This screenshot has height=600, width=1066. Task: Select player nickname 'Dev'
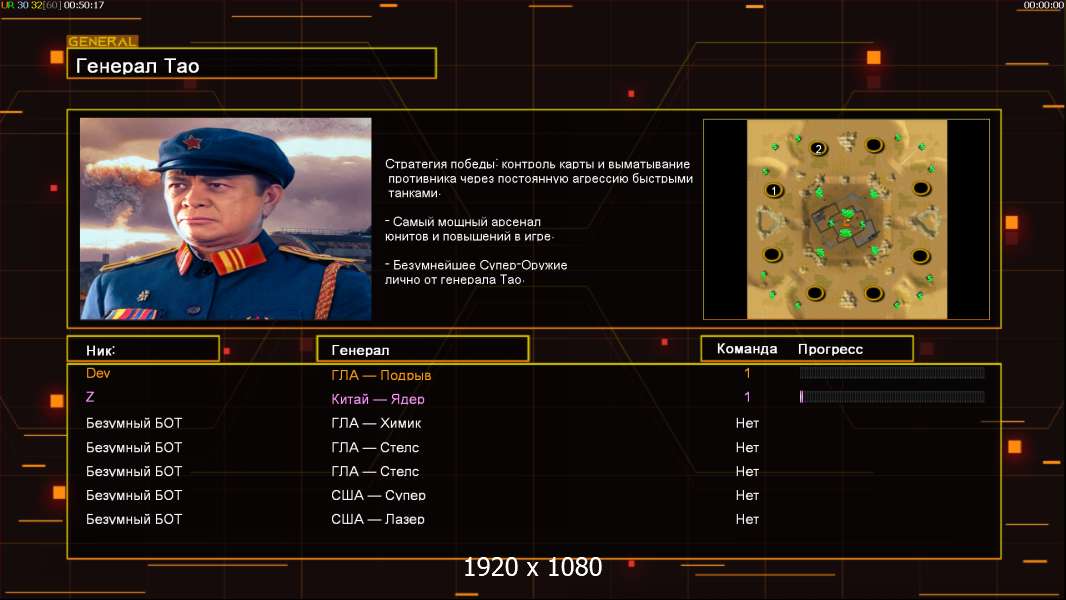pos(98,373)
